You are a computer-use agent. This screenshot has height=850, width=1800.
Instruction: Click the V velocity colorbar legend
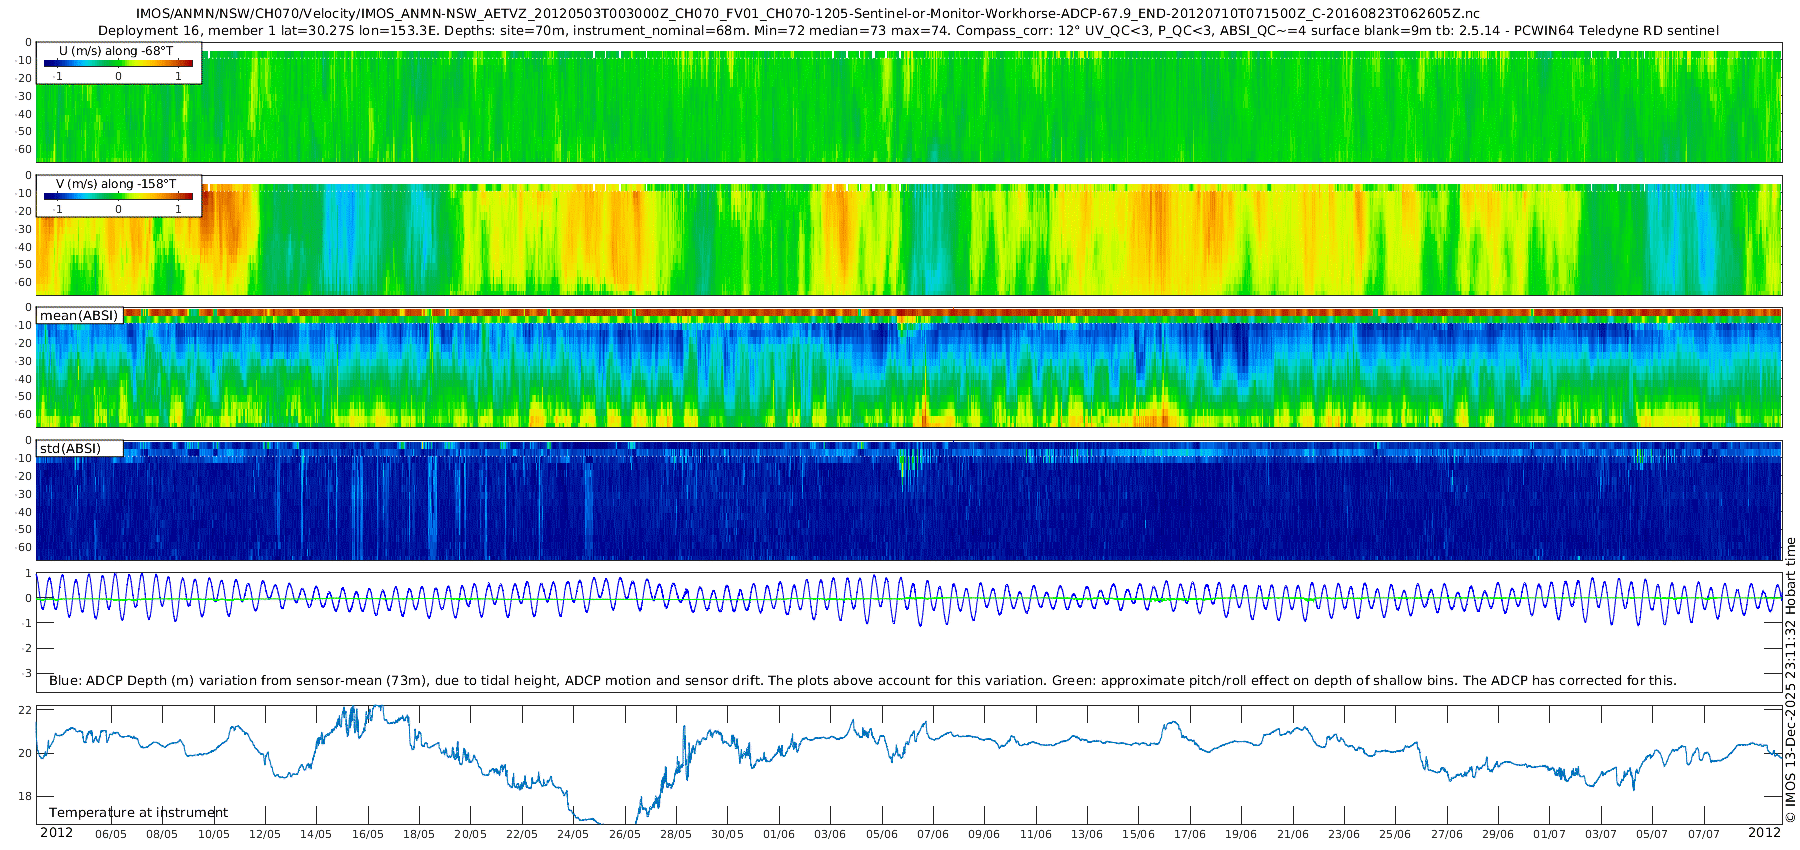tap(118, 197)
